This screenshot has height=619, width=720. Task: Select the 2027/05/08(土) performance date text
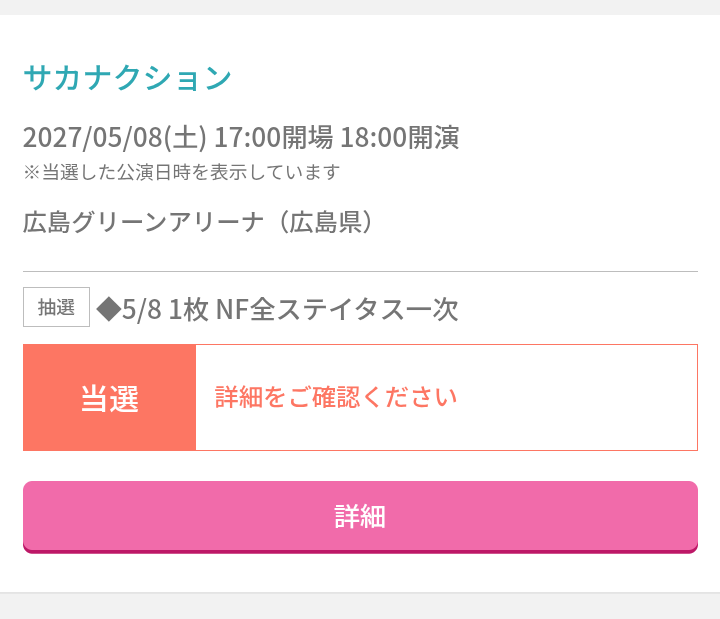tap(115, 137)
